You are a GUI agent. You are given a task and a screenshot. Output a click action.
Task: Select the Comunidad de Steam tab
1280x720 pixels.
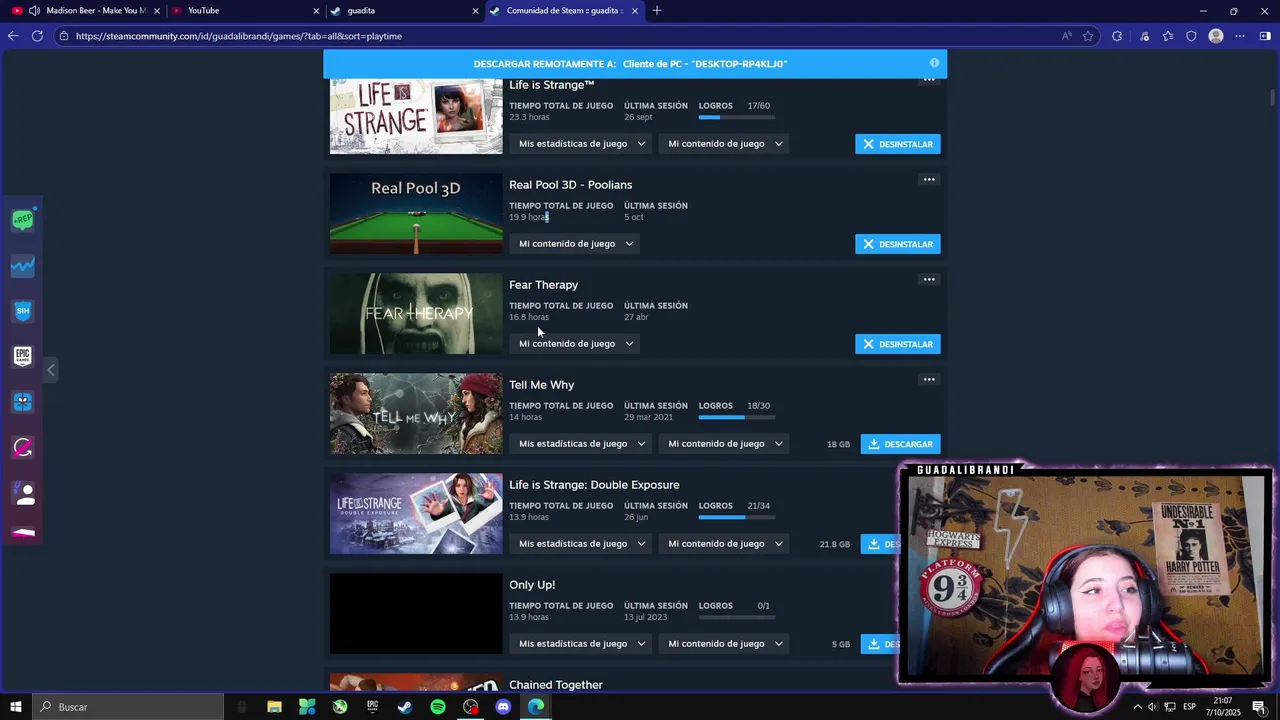(x=565, y=11)
